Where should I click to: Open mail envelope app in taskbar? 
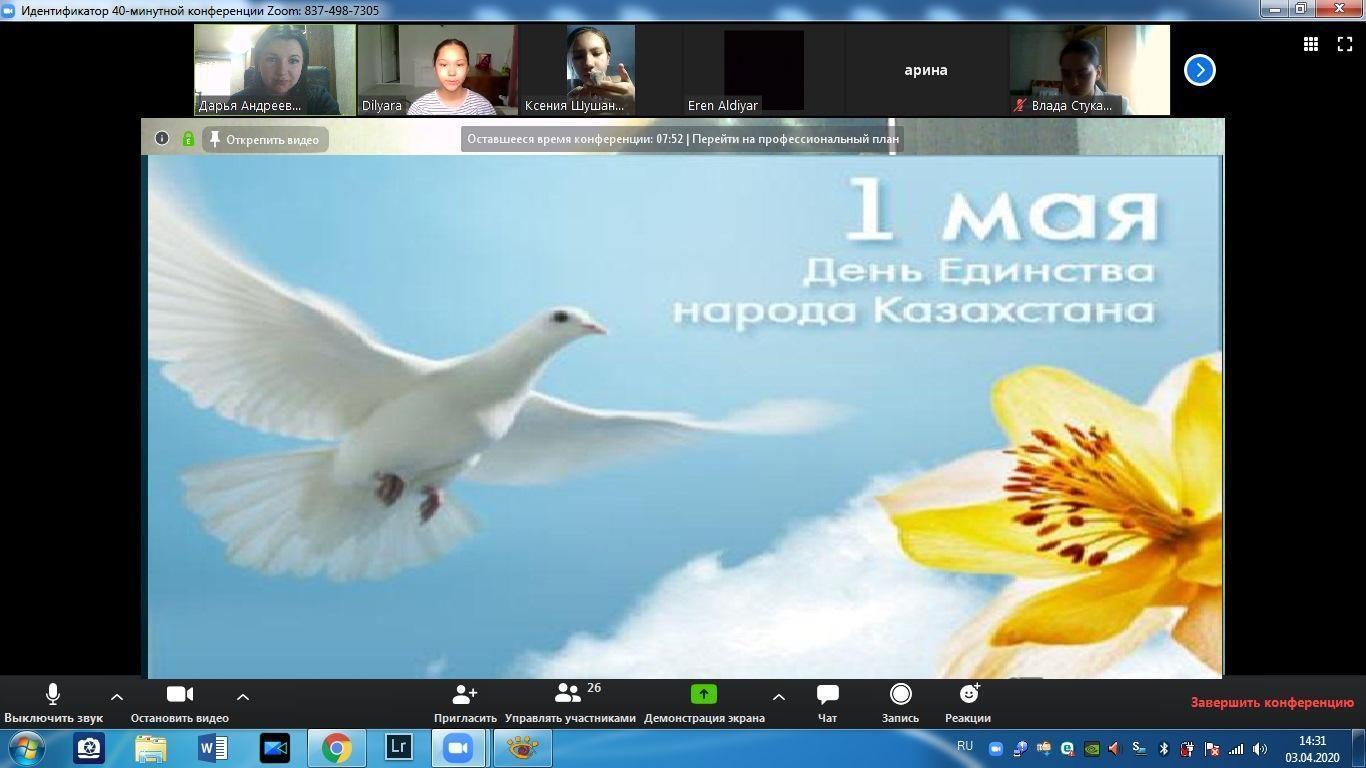275,748
